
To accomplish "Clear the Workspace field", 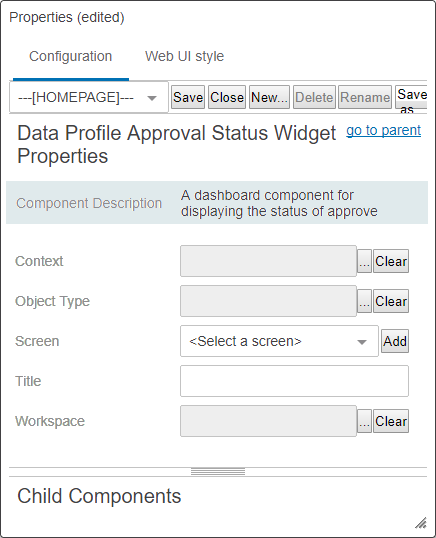I will click(391, 421).
